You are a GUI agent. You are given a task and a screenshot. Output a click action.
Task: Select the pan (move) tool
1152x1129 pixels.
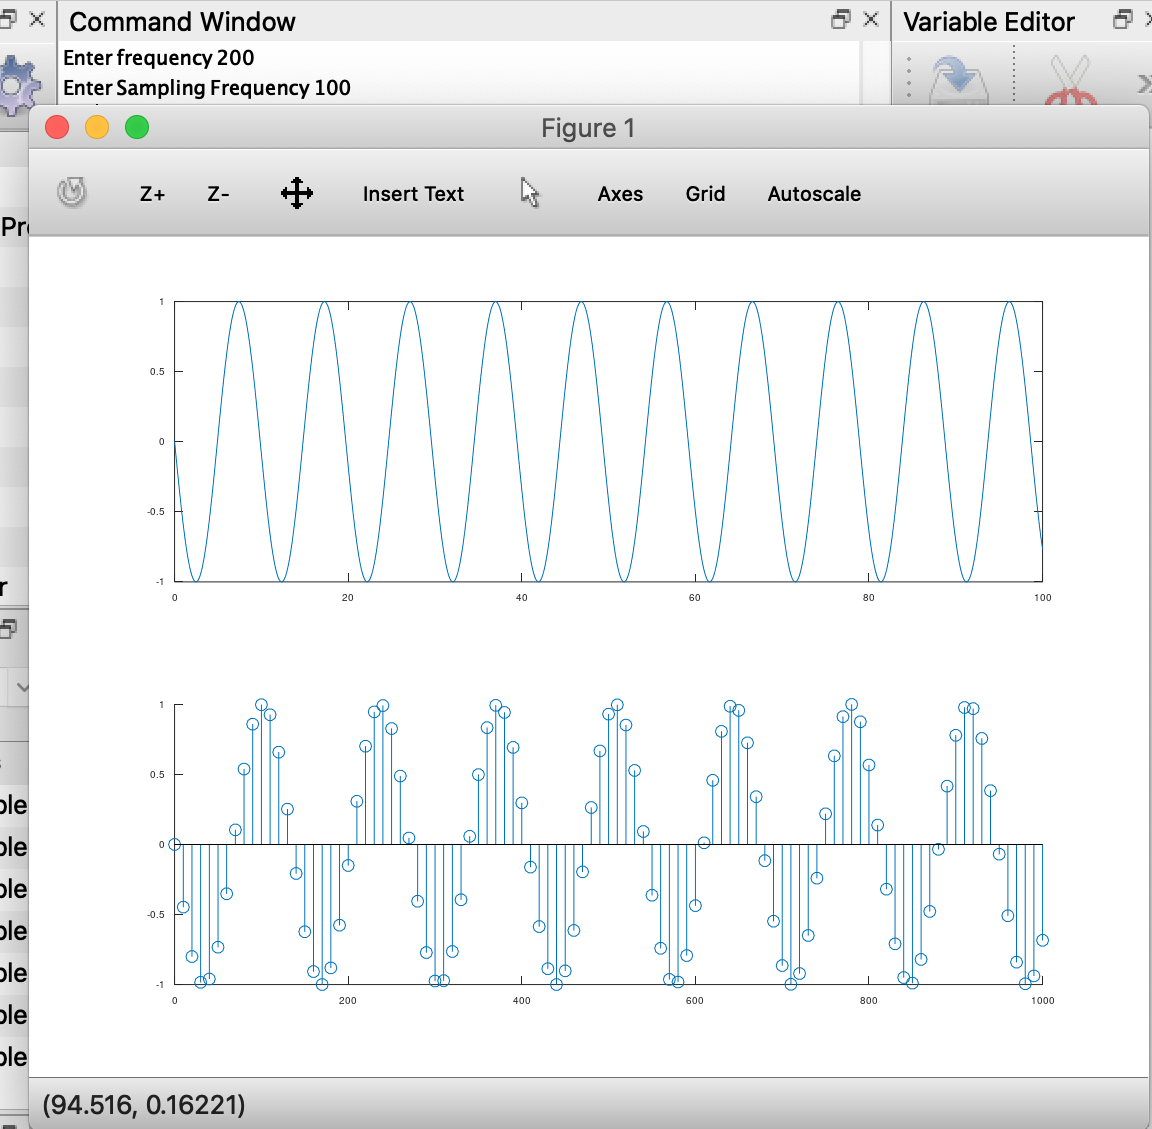click(296, 193)
